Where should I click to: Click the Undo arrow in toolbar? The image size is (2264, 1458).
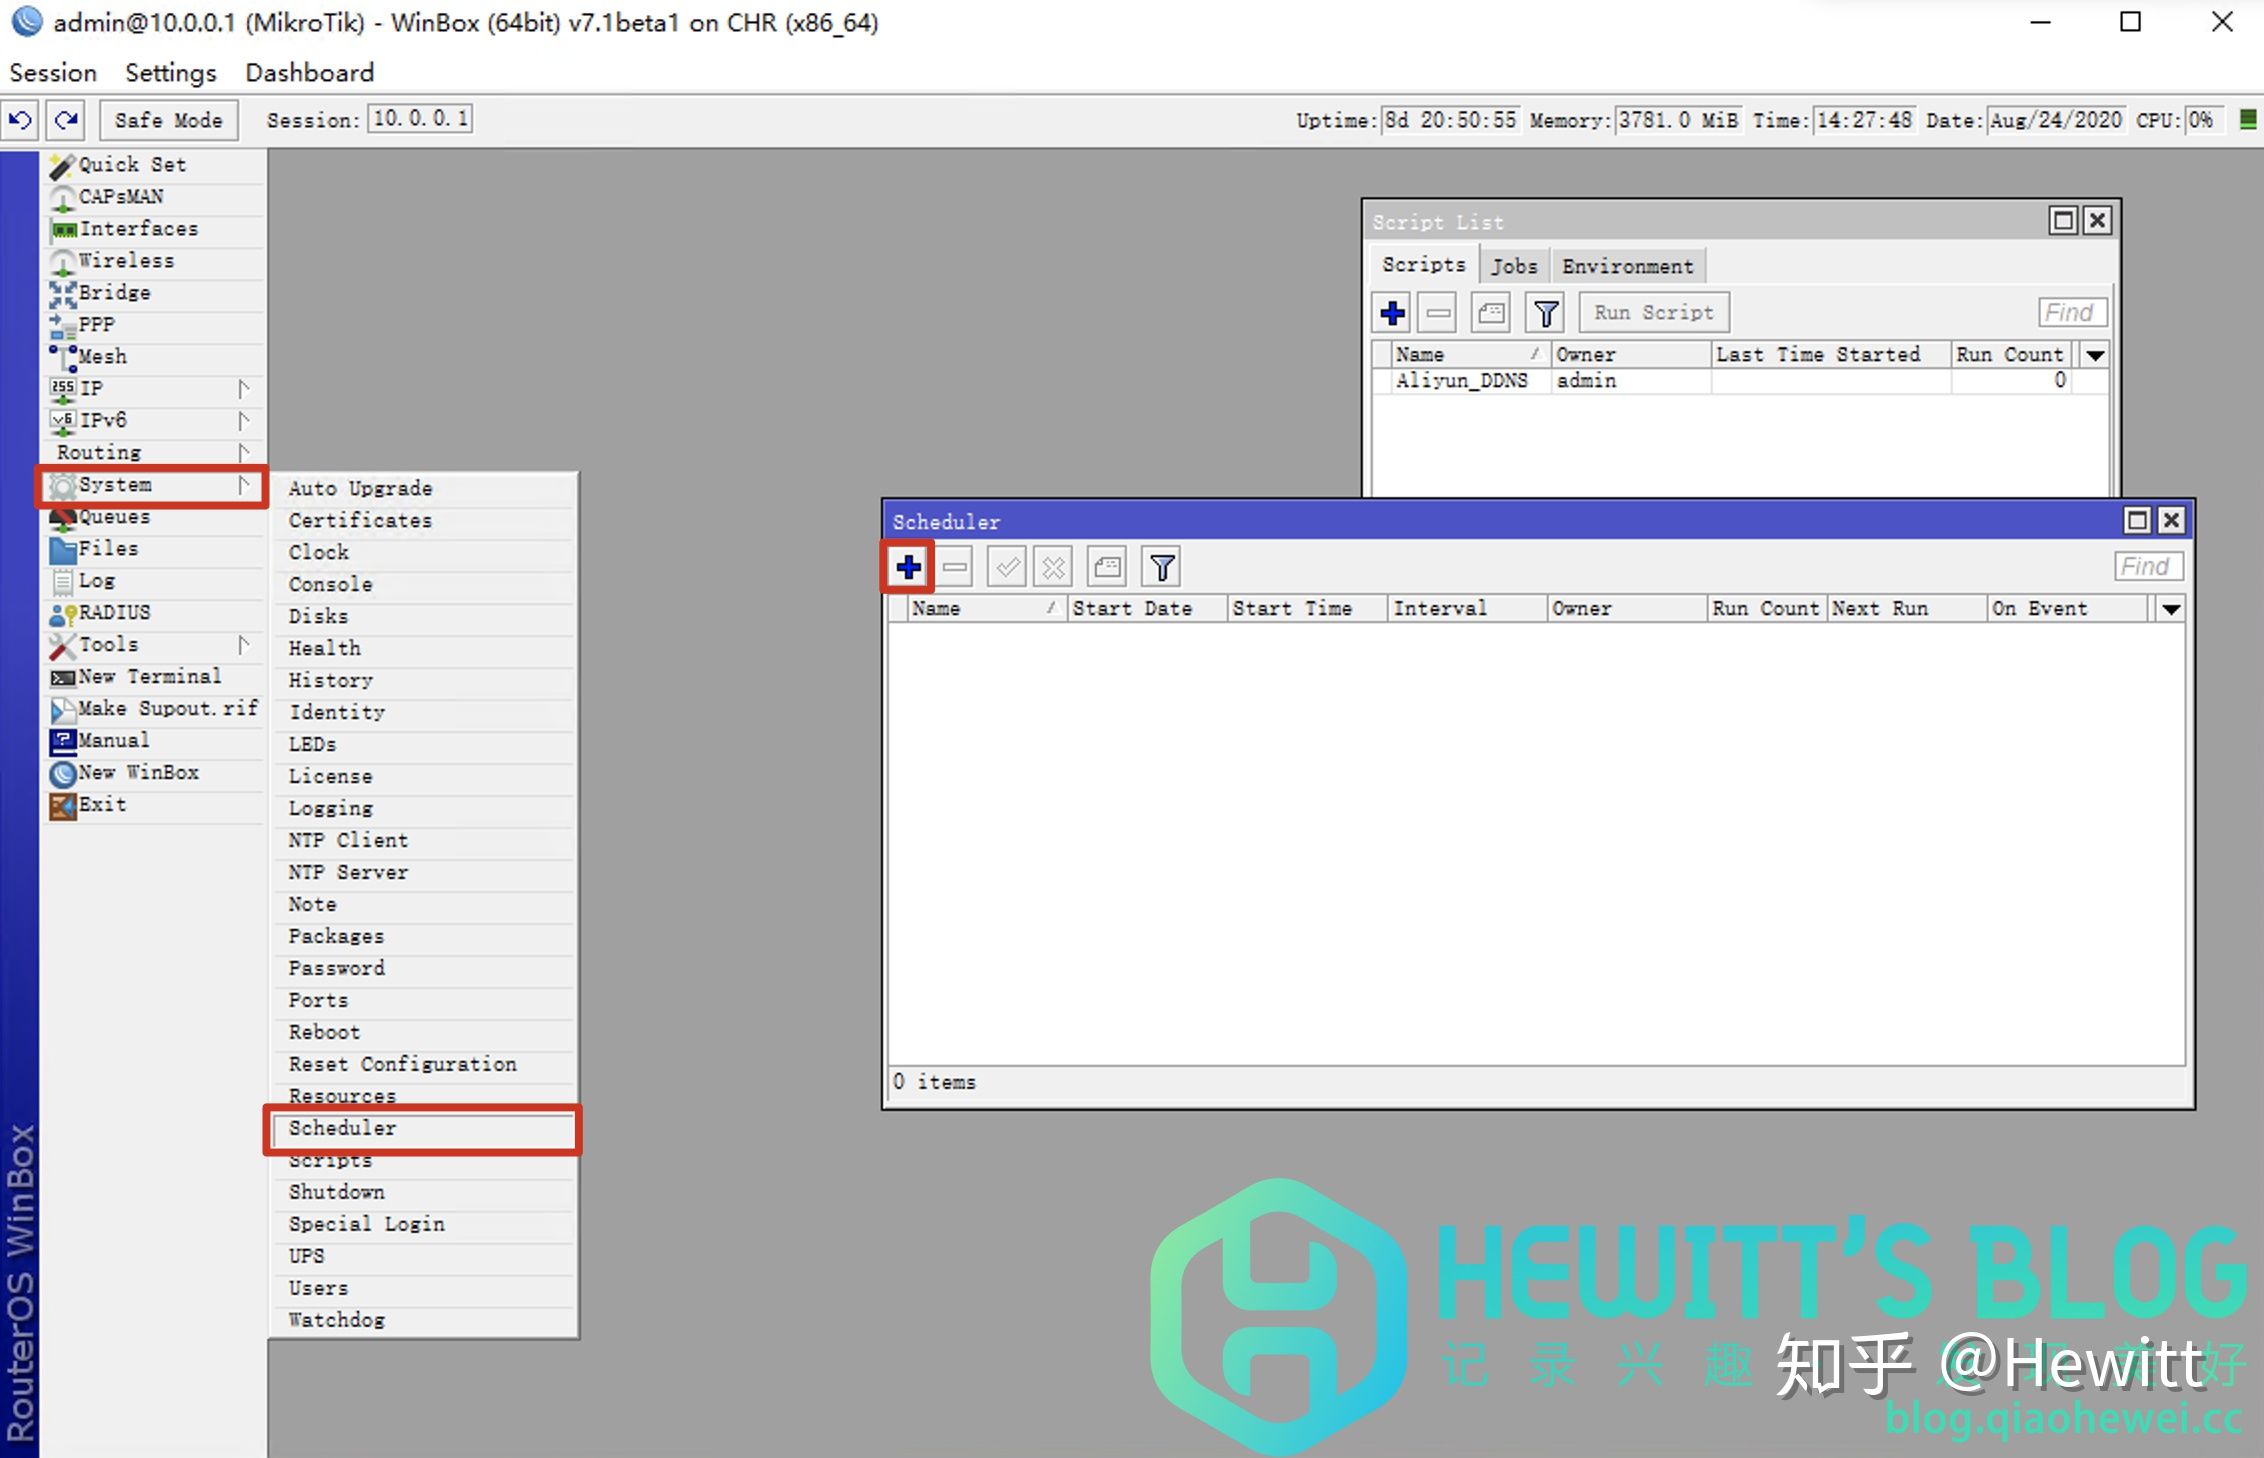tap(21, 120)
